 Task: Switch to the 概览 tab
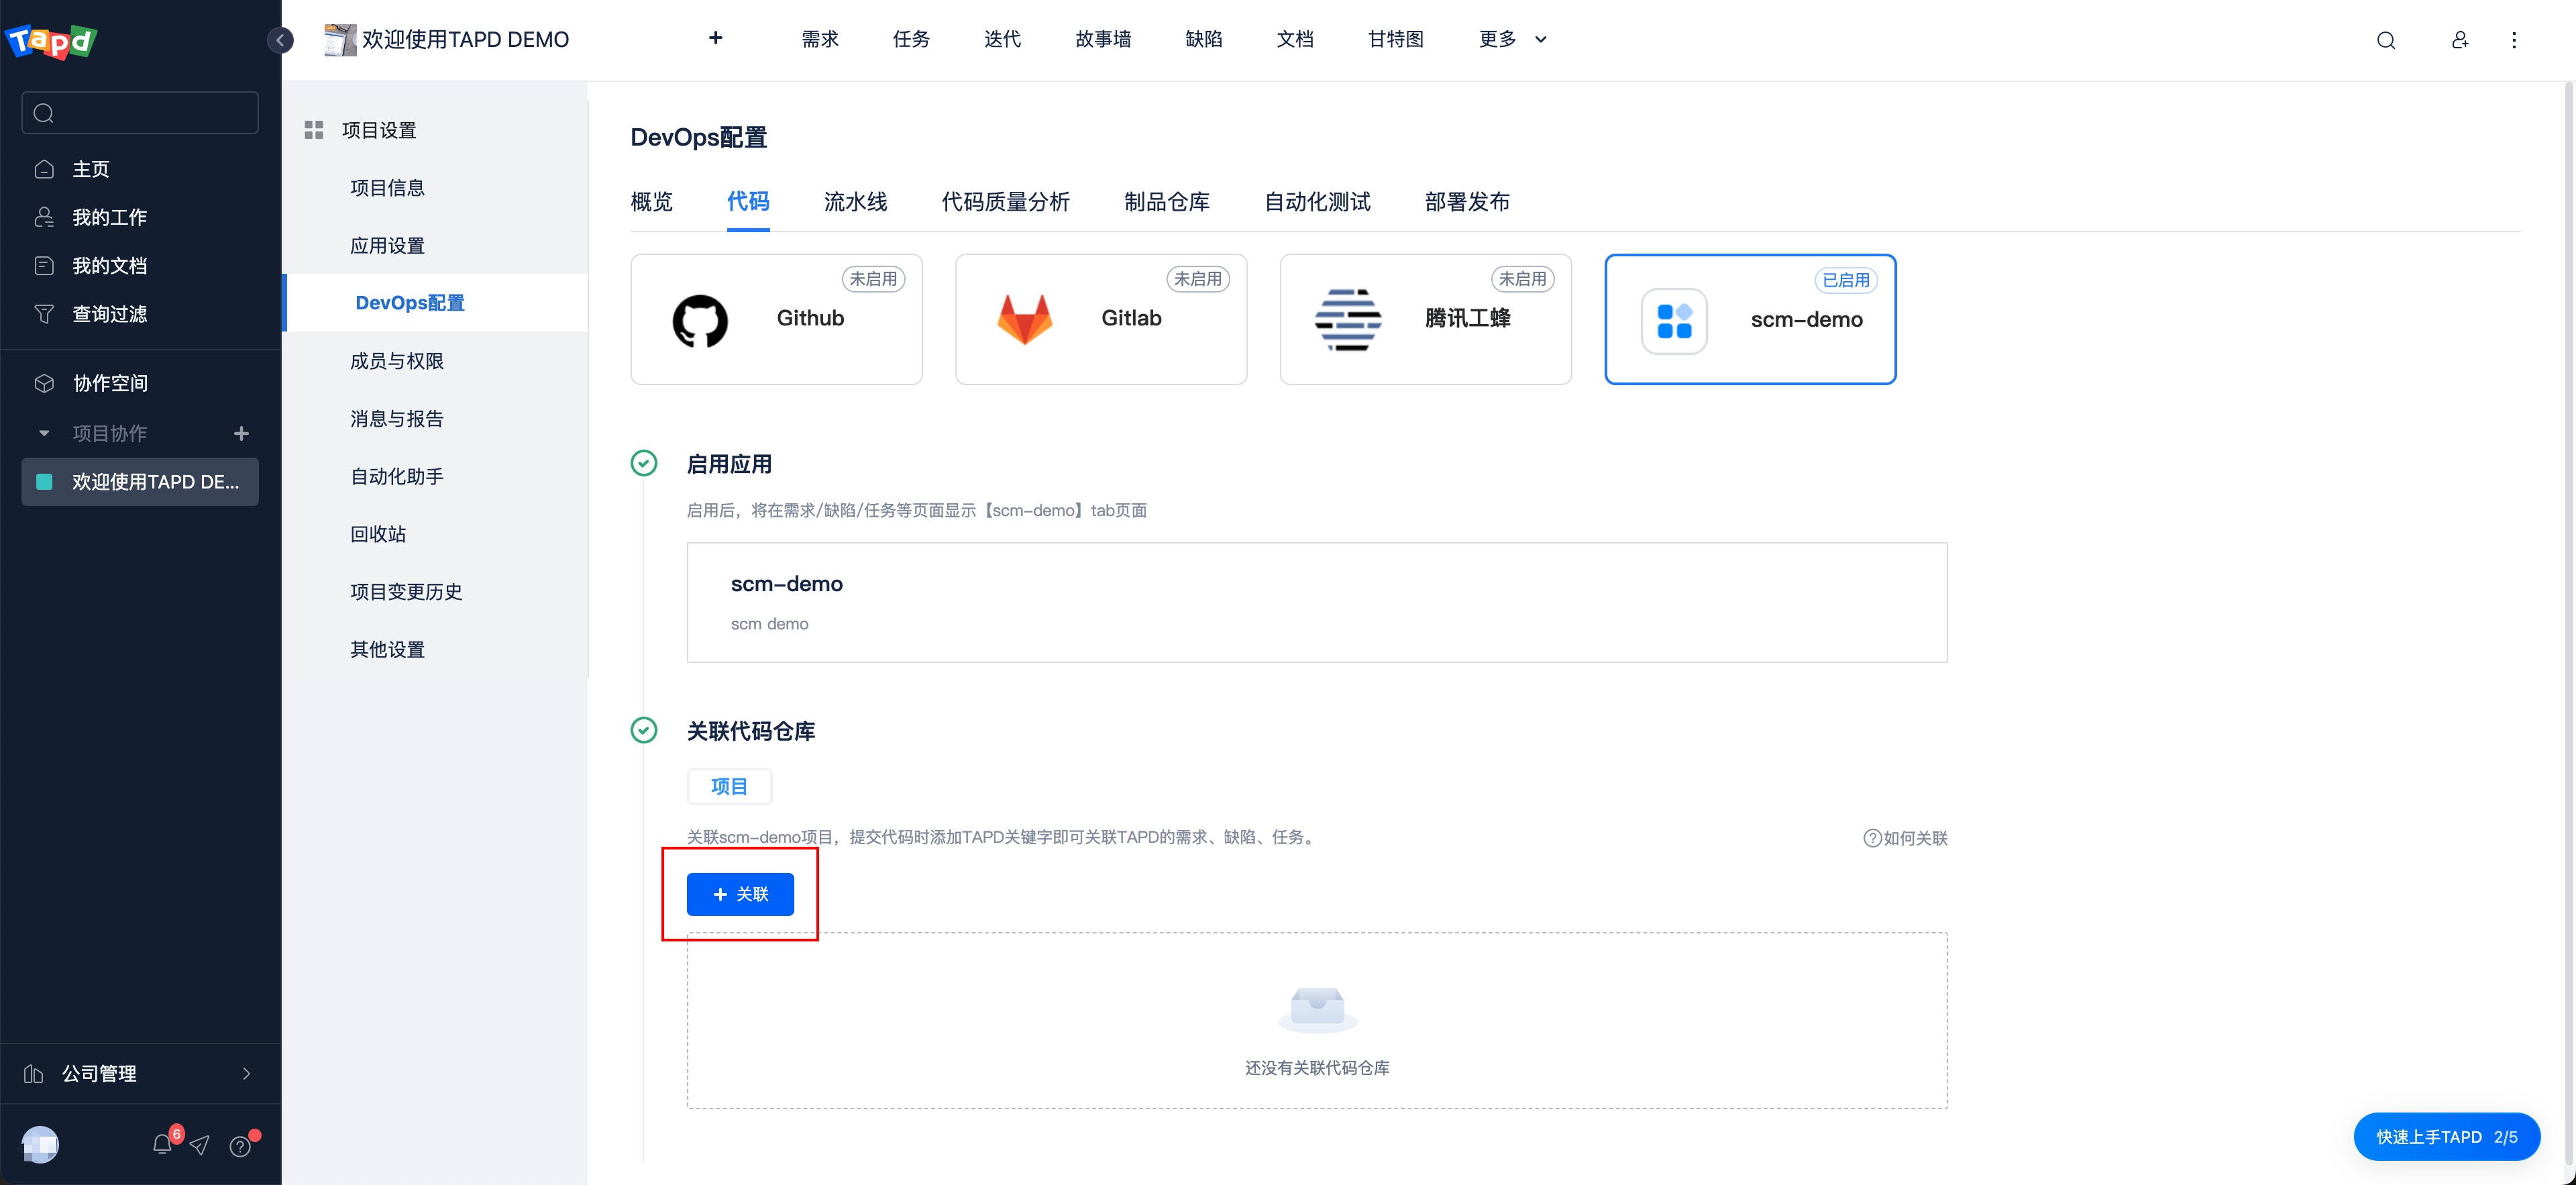[x=652, y=202]
